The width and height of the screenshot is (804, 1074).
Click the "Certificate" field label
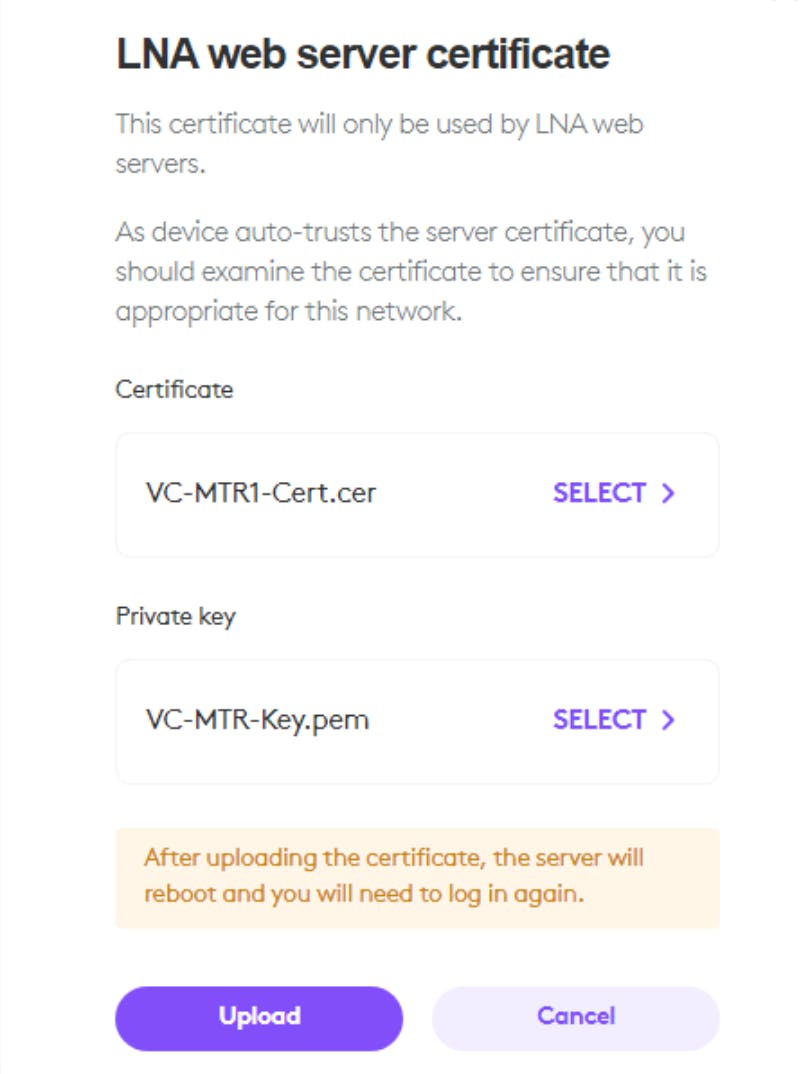click(174, 389)
